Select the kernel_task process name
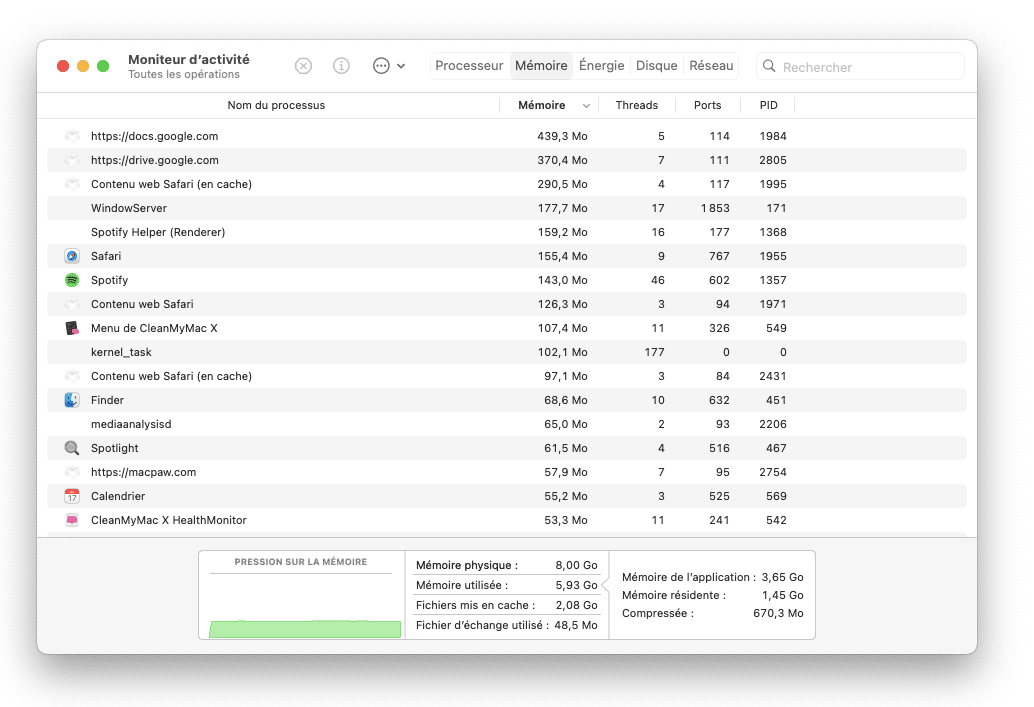This screenshot has width=1034, height=707. tap(121, 352)
